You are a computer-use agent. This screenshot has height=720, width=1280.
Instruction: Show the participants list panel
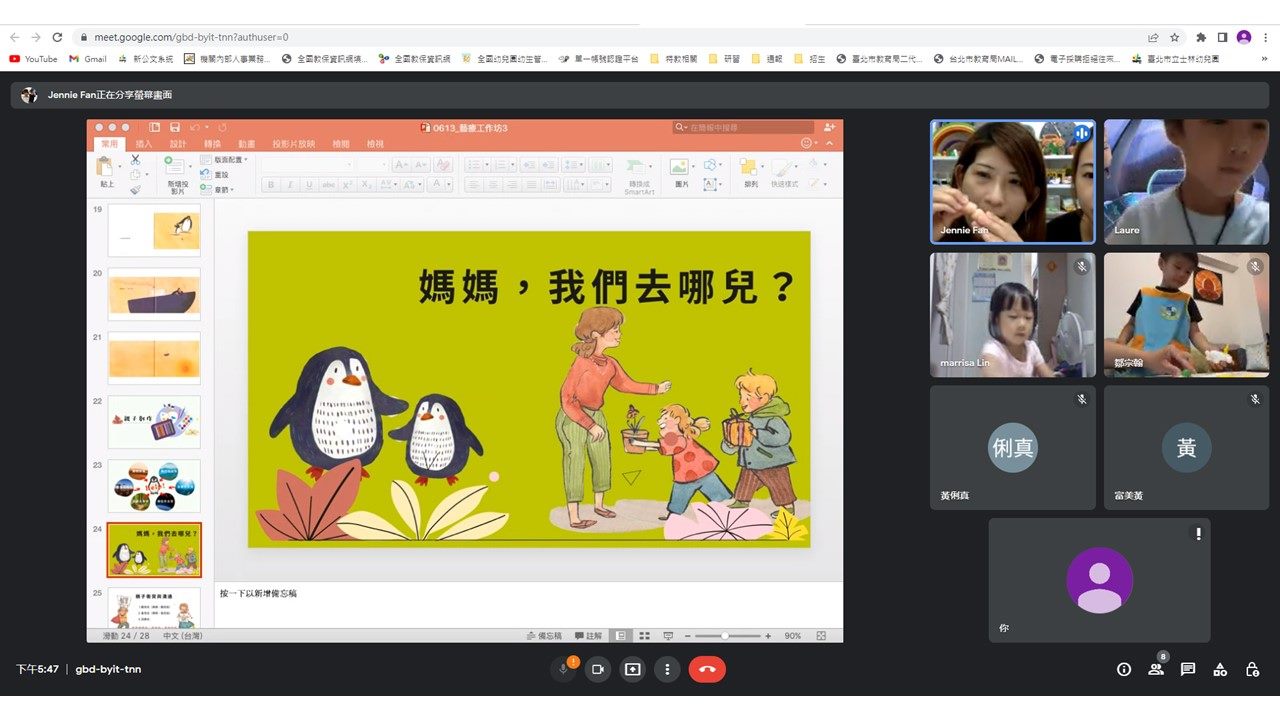pos(1156,669)
